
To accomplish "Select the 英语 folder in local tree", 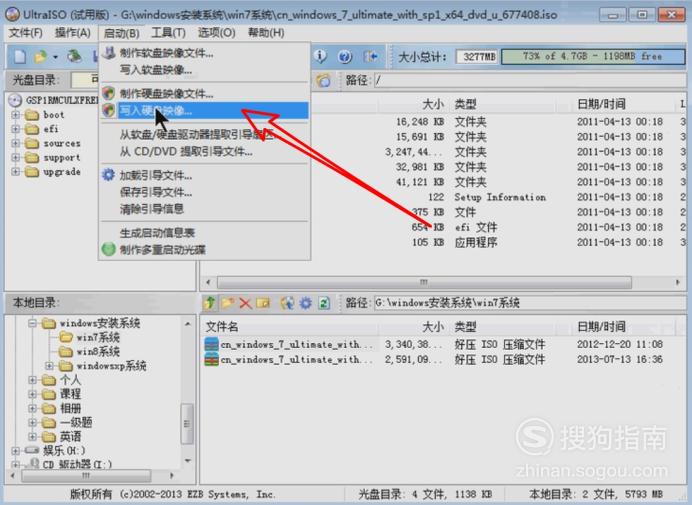I will 62,437.
